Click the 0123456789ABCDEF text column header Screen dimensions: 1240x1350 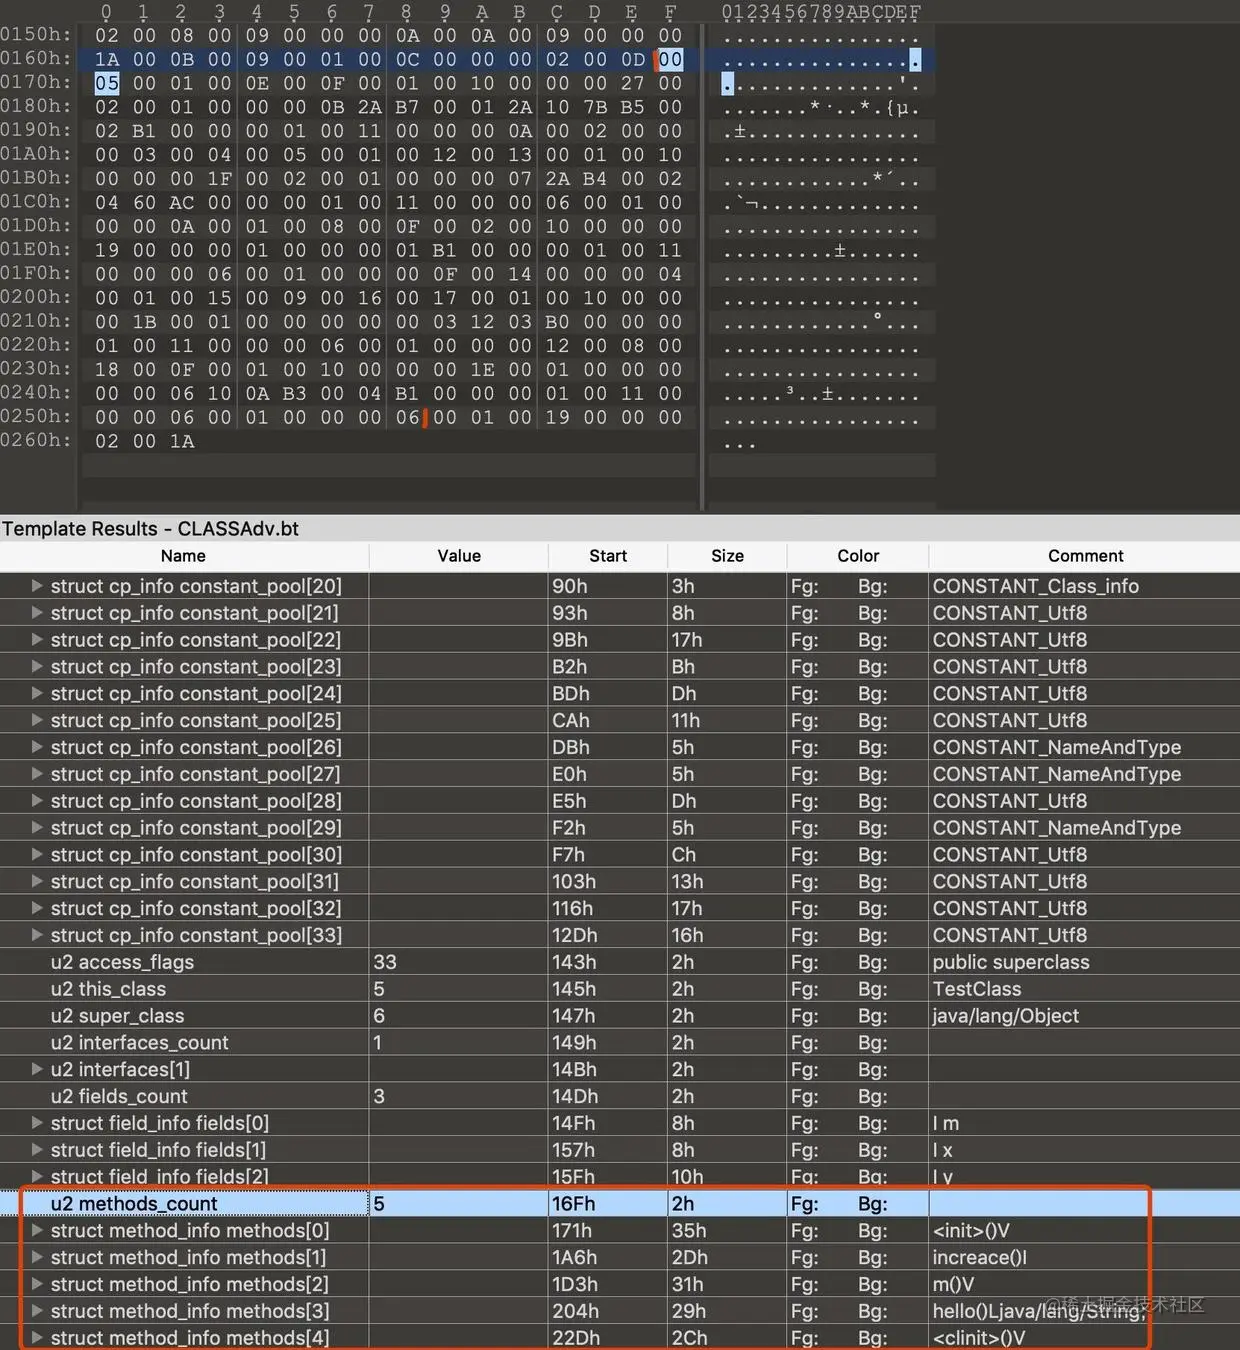click(821, 12)
